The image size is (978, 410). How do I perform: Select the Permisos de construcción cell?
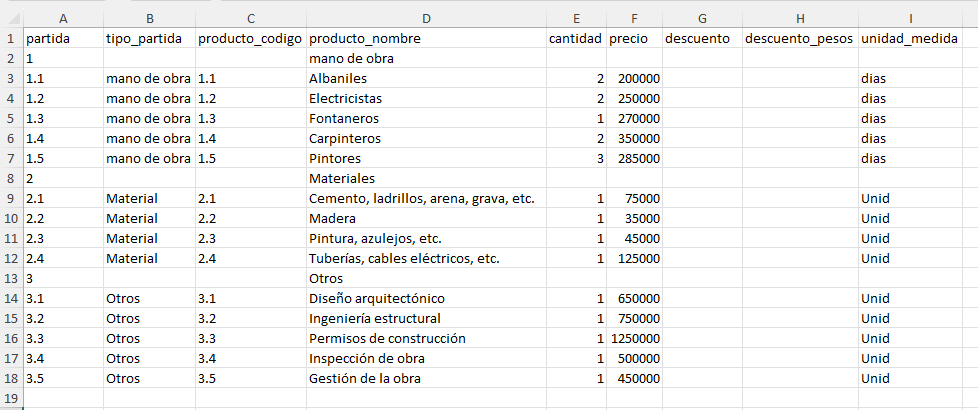click(x=426, y=338)
